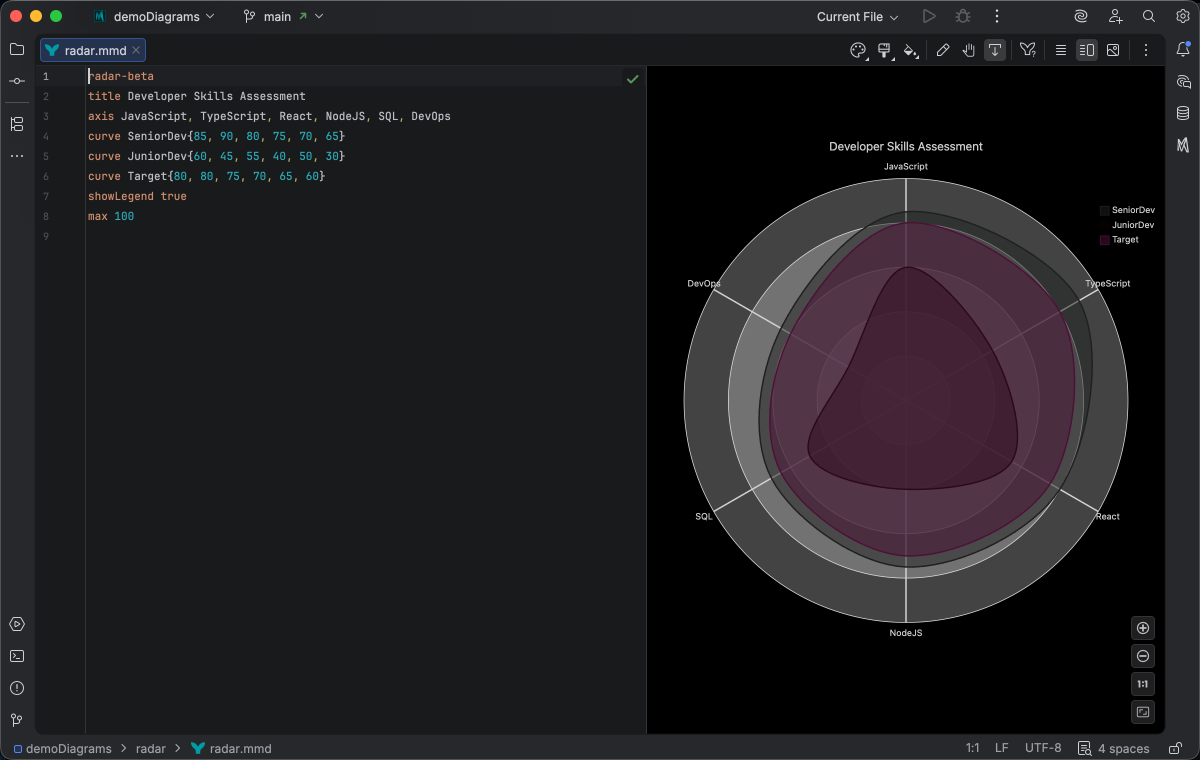
Task: Click the Debug bug icon
Action: point(963,16)
